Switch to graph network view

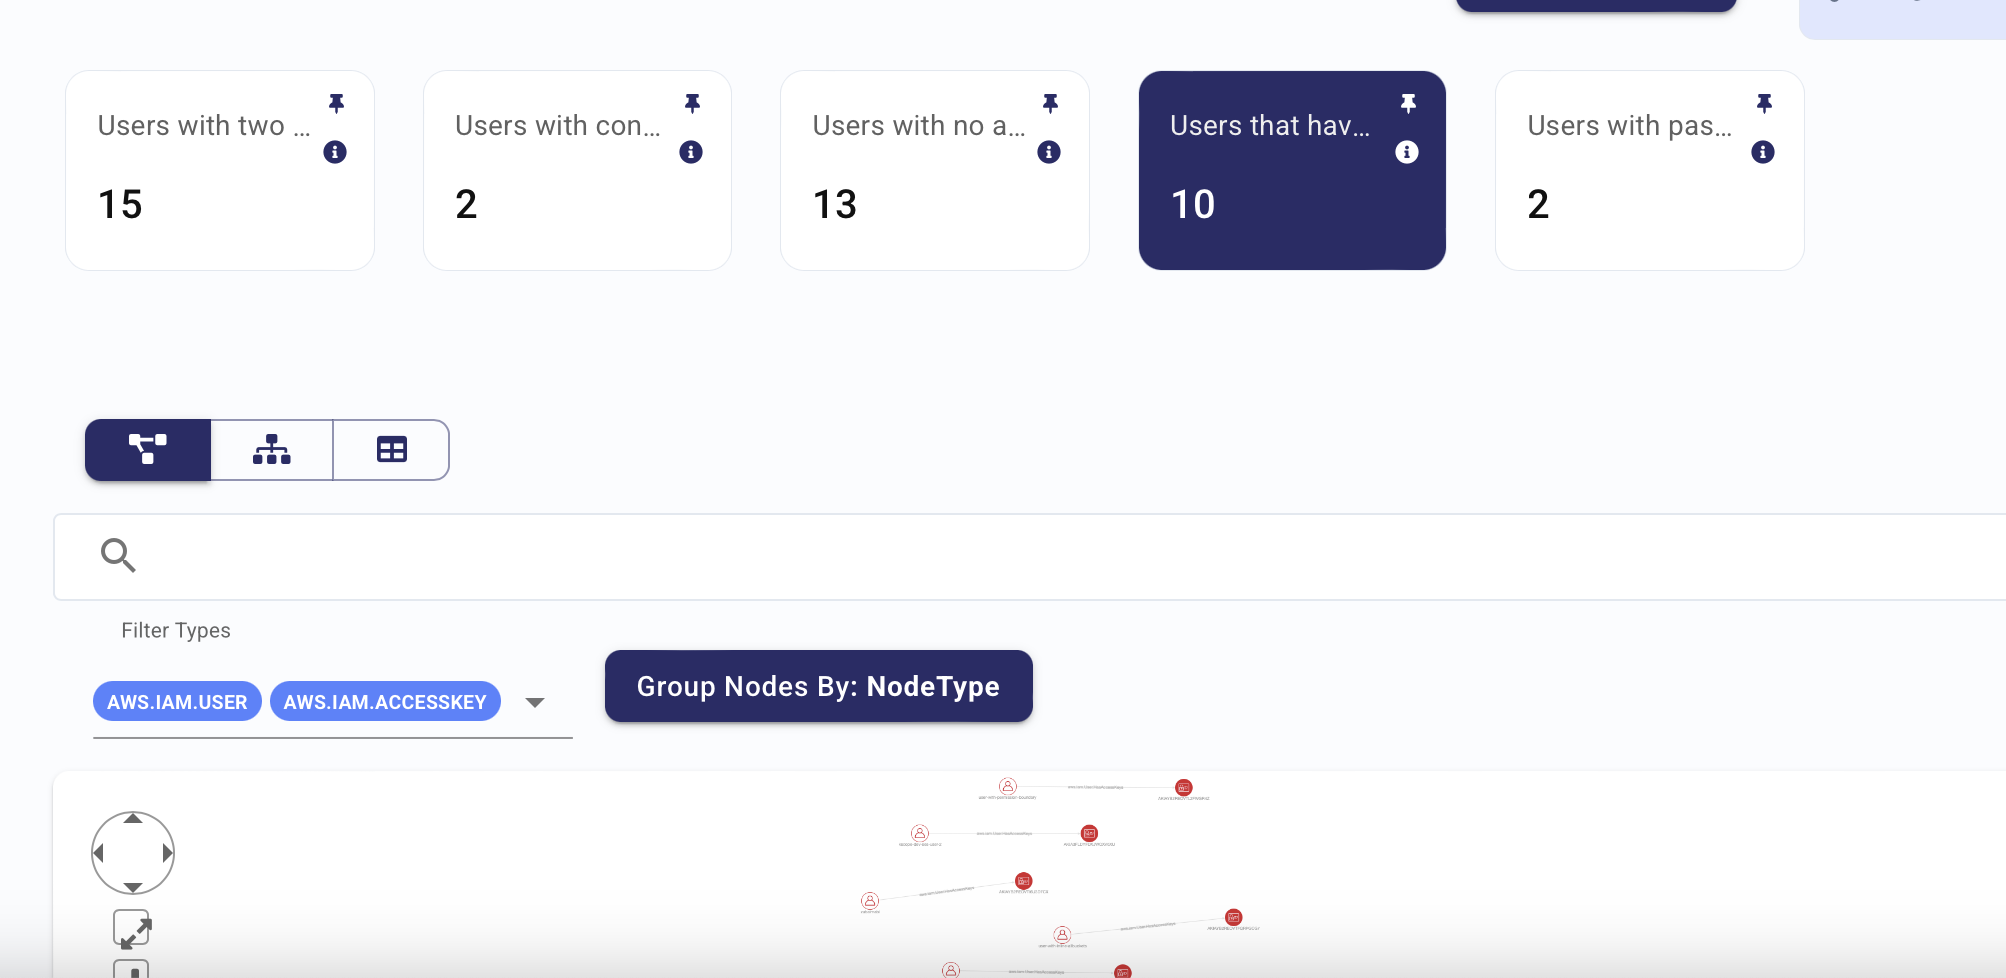(148, 450)
